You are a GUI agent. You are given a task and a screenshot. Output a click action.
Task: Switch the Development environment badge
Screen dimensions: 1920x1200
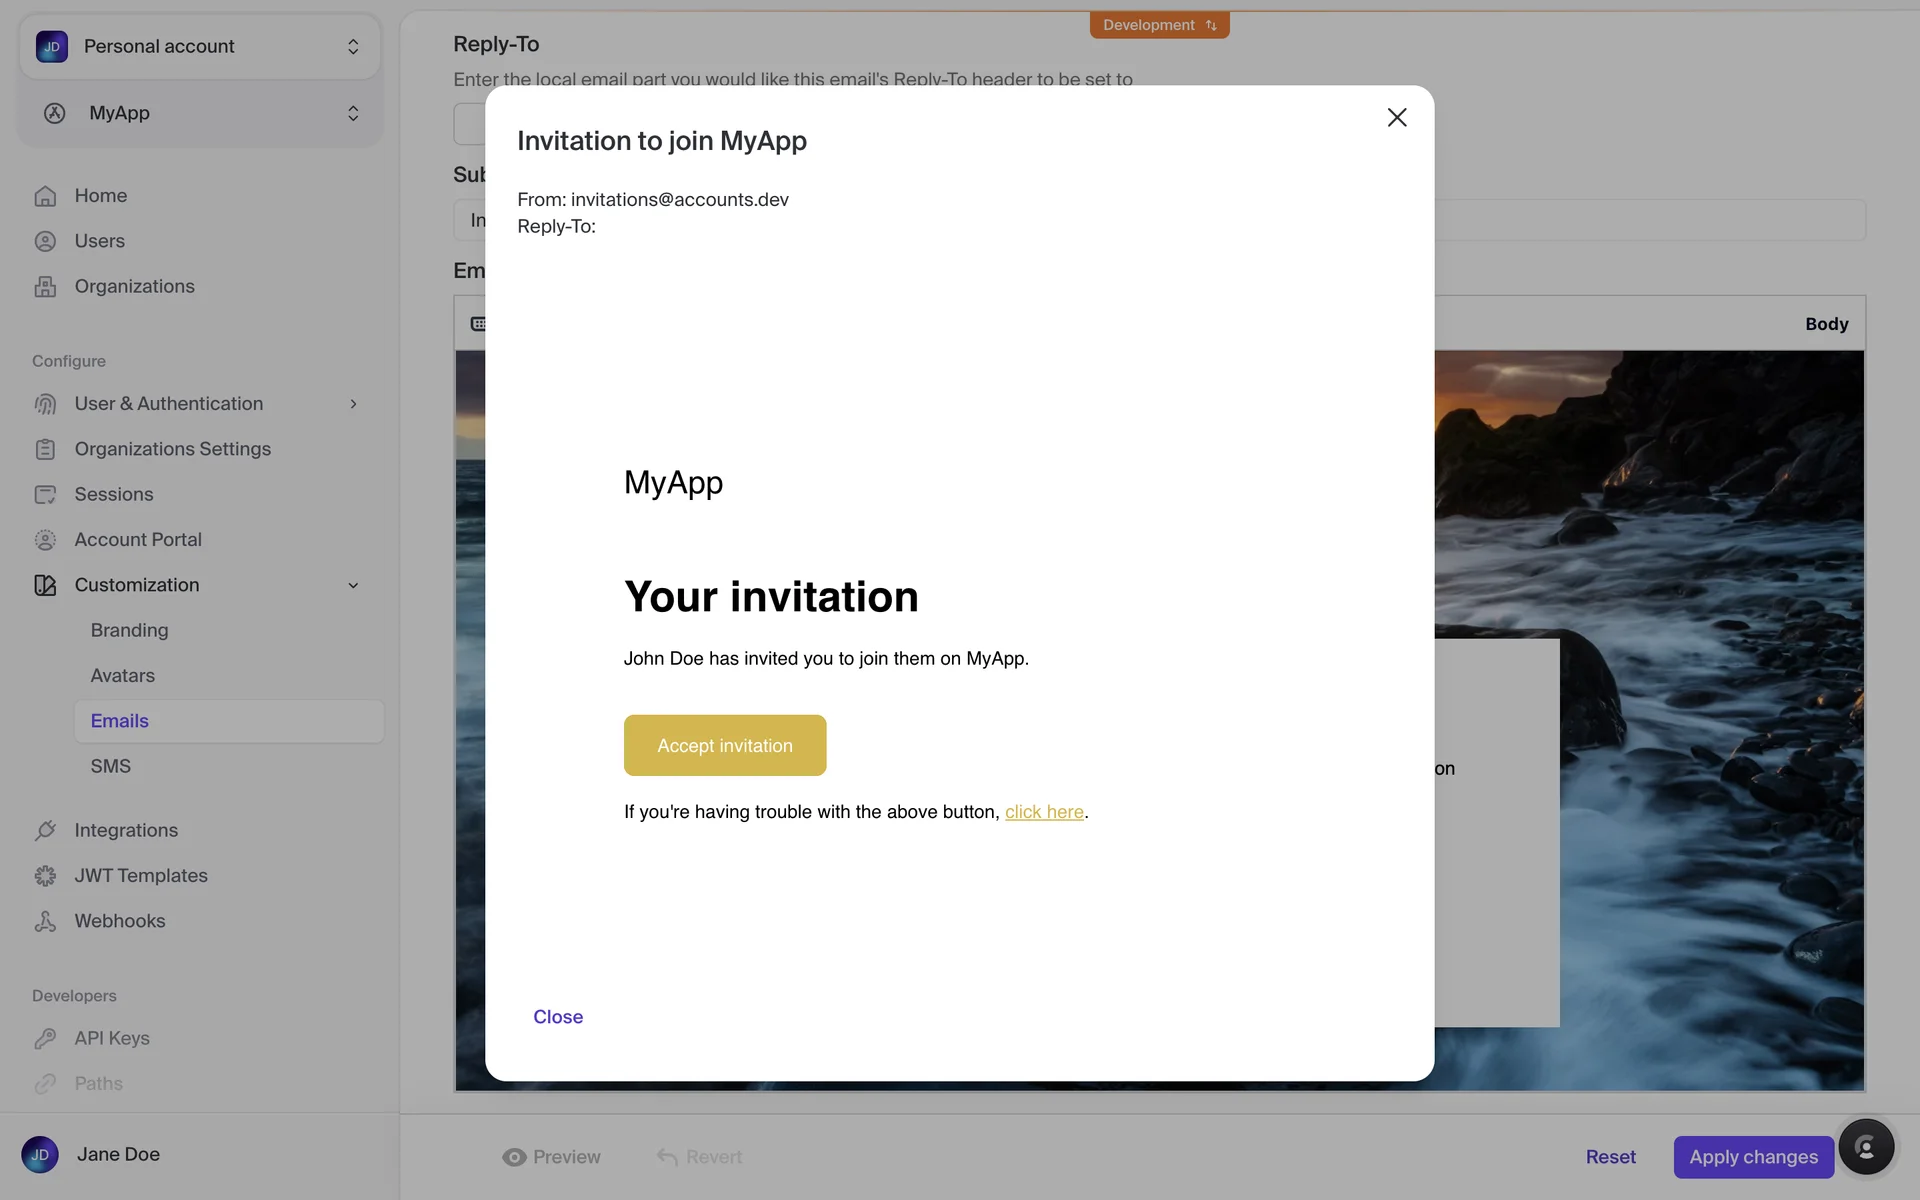1159,25
